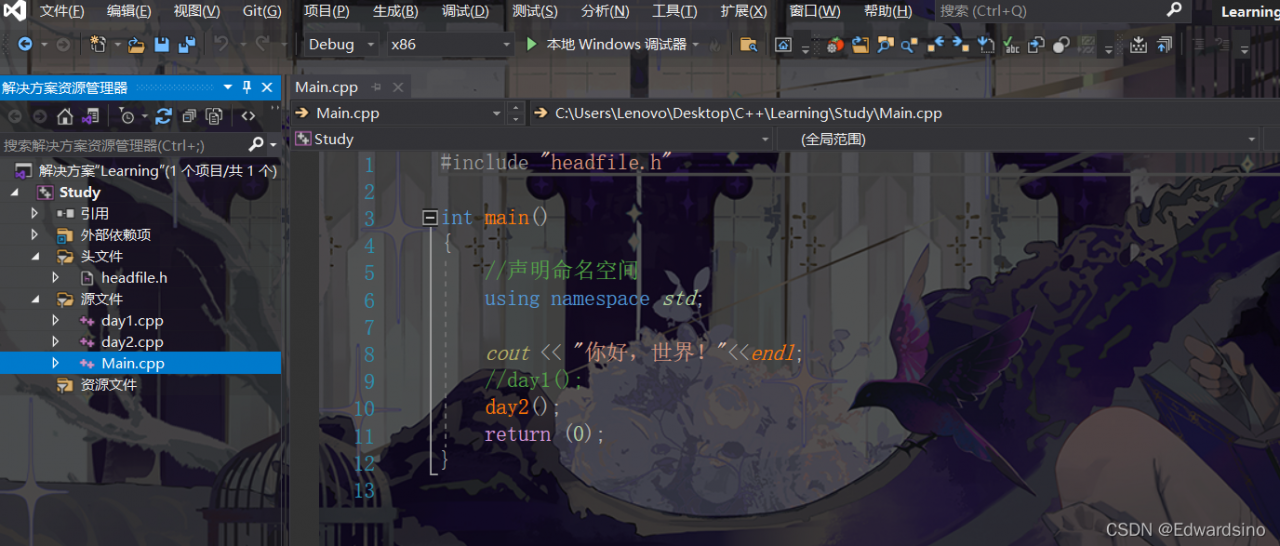1280x546 pixels.
Task: Select day1.cpp in the solution tree
Action: 132,321
